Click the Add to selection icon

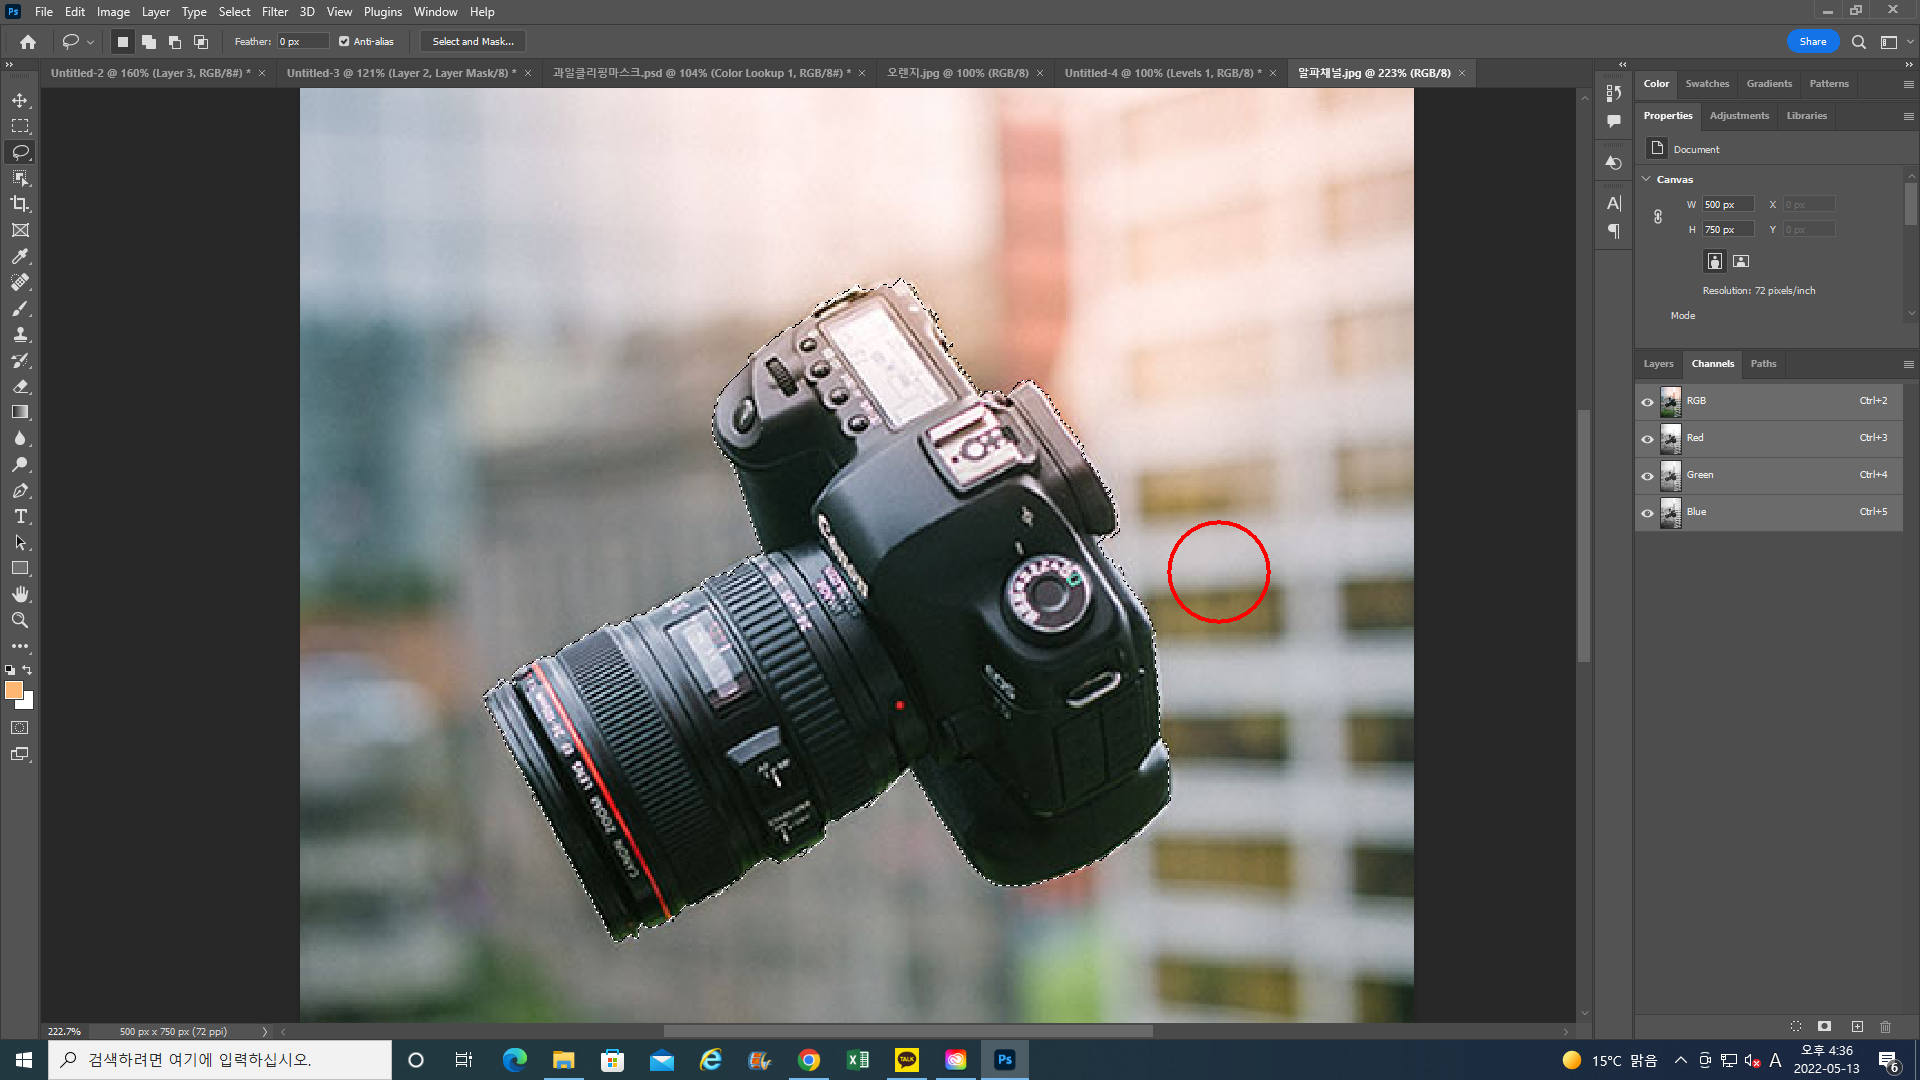click(149, 42)
